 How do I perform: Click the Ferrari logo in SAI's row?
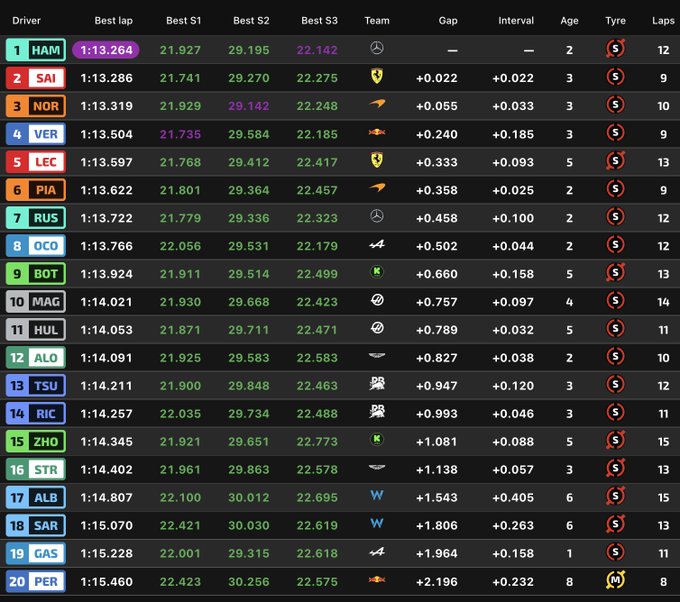[377, 76]
